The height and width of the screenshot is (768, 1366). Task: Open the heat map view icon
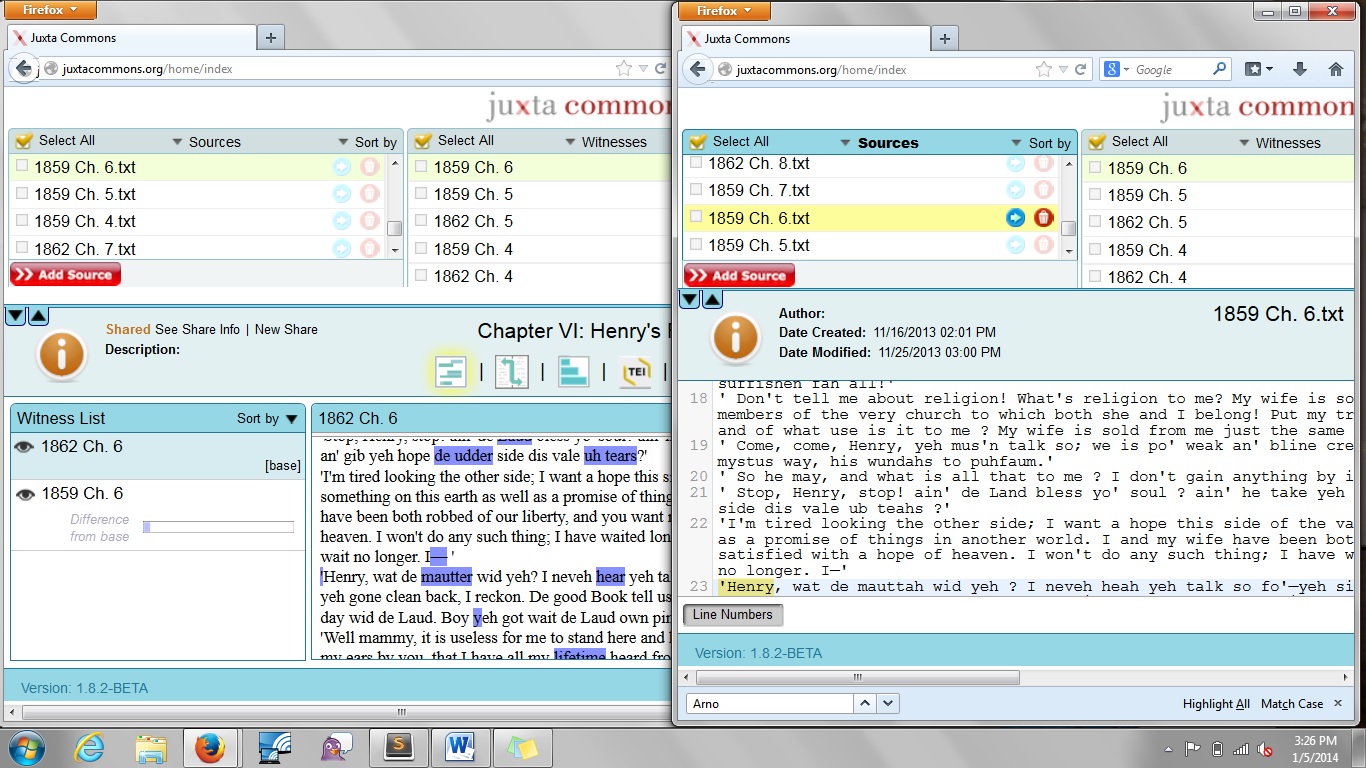coord(450,372)
